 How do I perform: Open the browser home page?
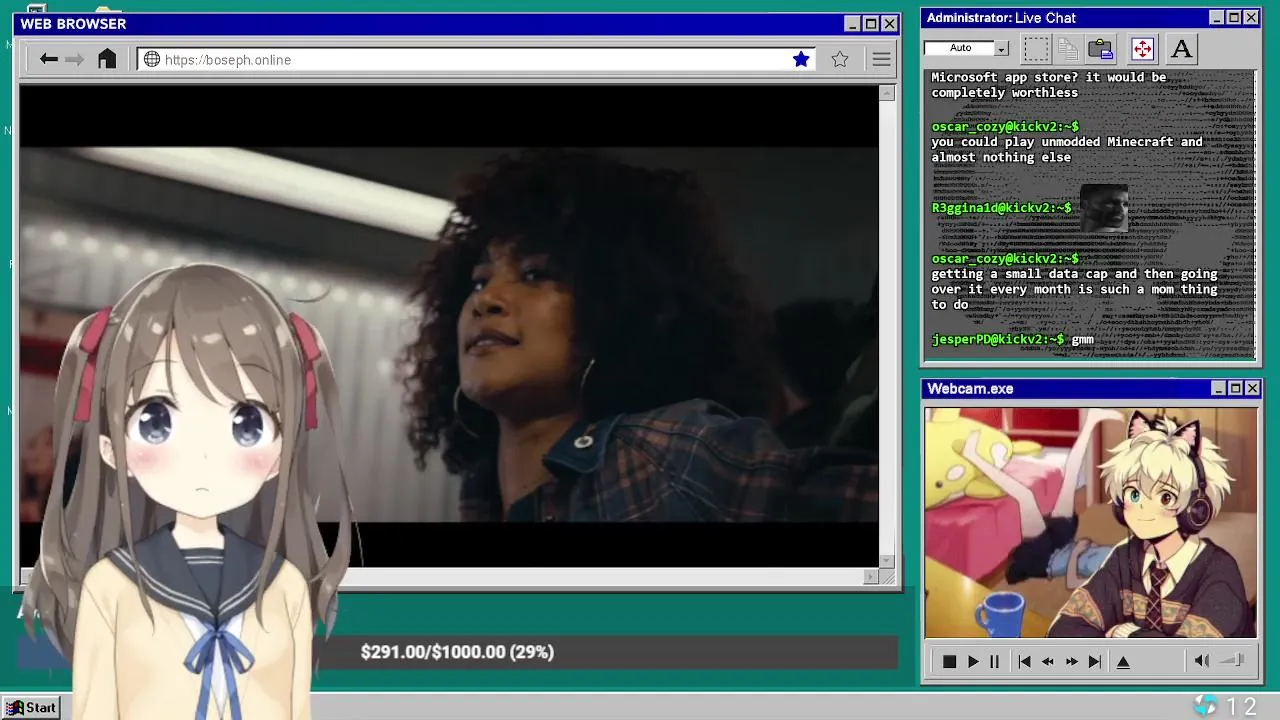[107, 59]
